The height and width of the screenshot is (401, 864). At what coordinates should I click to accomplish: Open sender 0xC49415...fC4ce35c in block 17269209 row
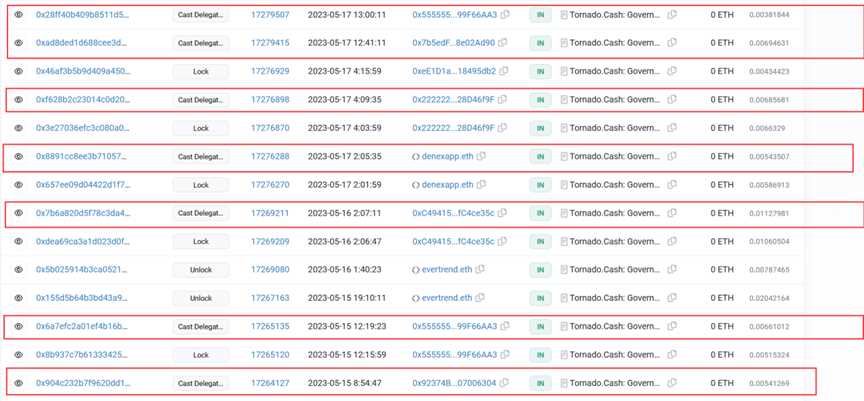point(453,241)
